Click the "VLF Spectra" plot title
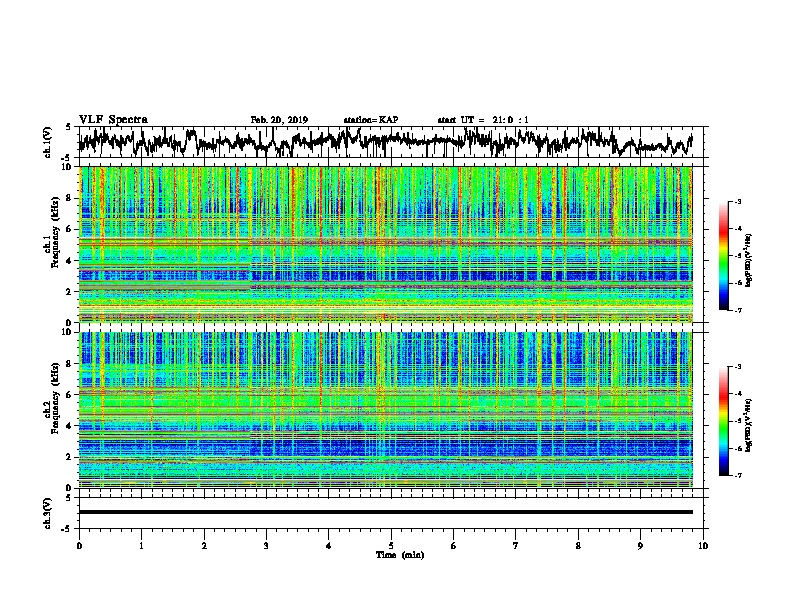Viewport: 792px width, 612px height. (x=113, y=120)
